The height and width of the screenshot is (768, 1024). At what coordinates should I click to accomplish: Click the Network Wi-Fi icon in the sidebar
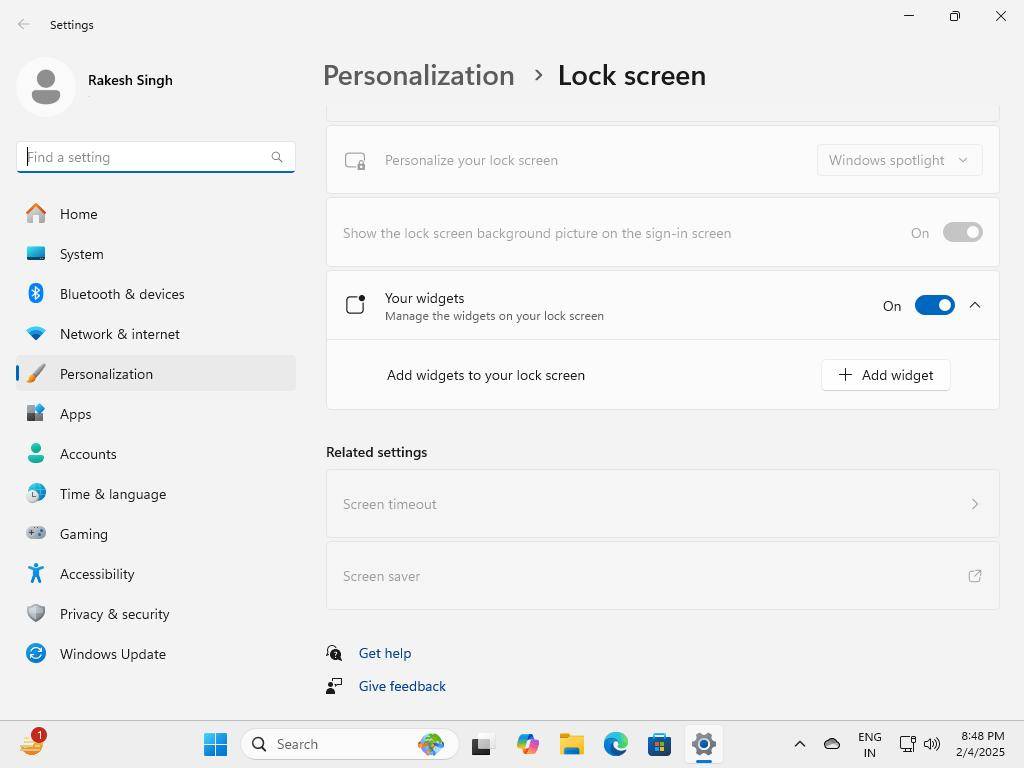click(36, 333)
